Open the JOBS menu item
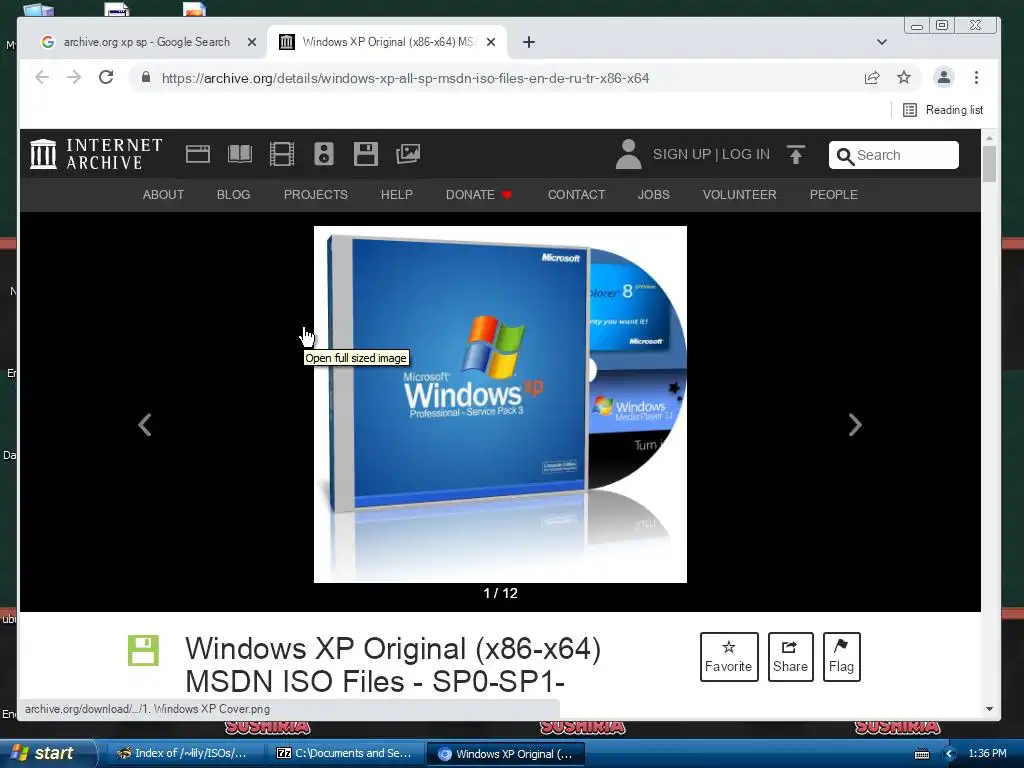Viewport: 1024px width, 768px height. (x=654, y=195)
